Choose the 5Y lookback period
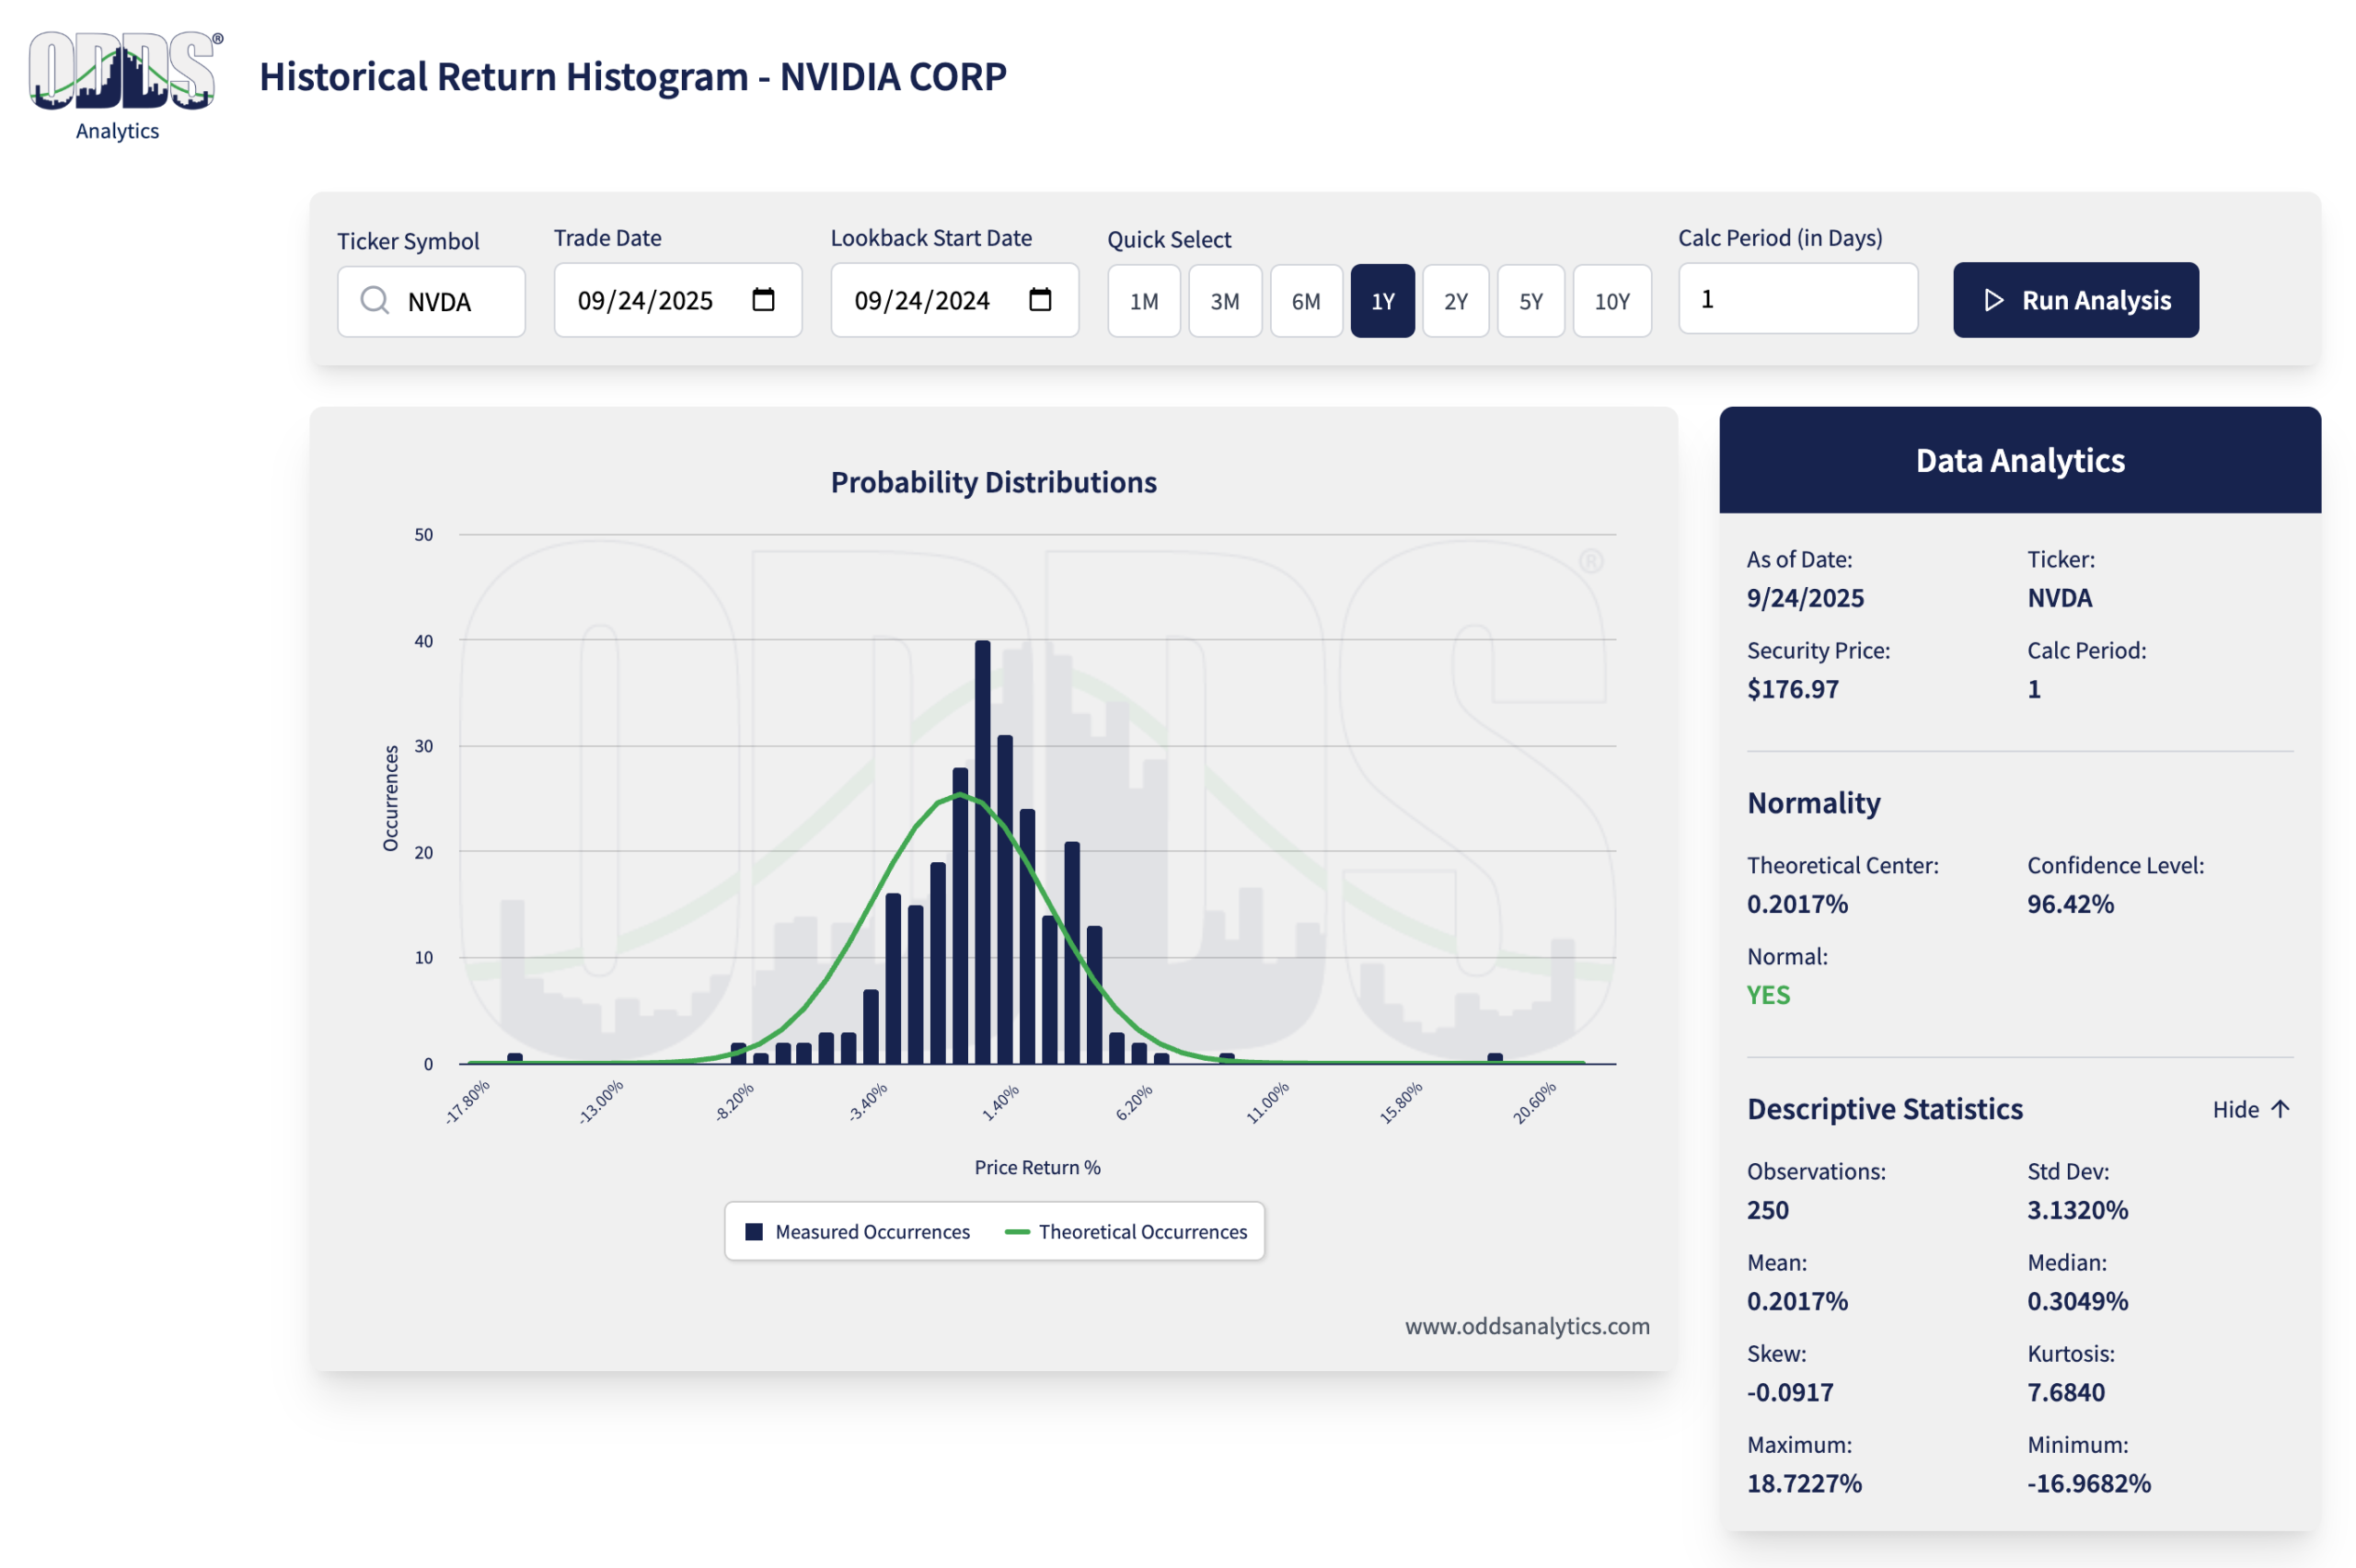 click(1530, 301)
